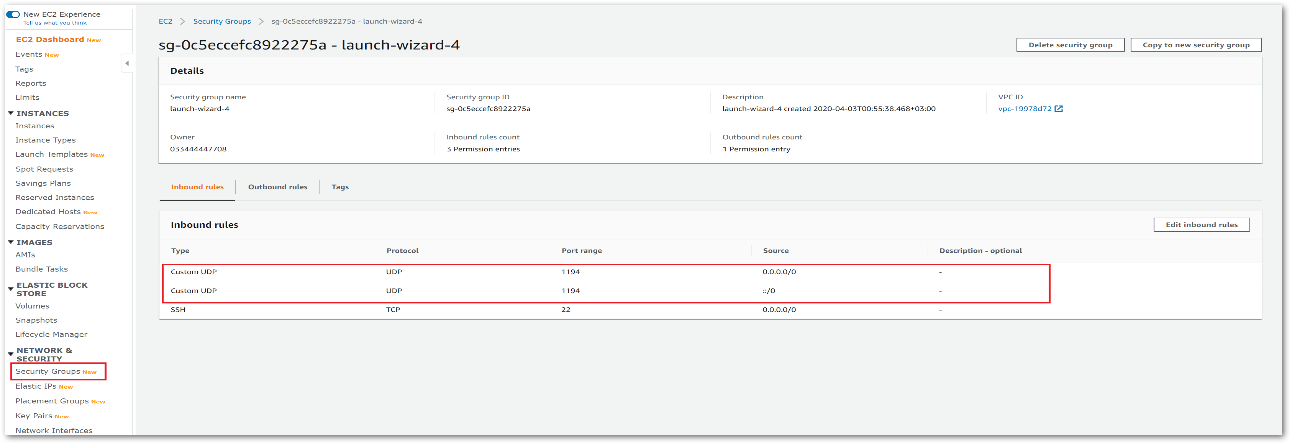This screenshot has height=444, width=1291.
Task: Open Security Groups in the sidebar
Action: tap(48, 371)
